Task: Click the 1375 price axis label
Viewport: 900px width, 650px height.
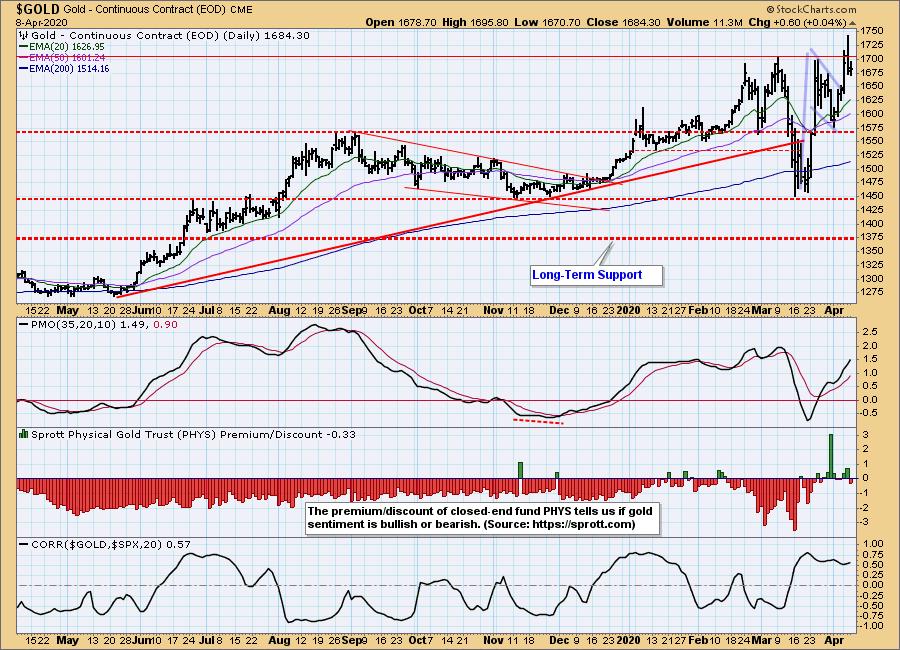Action: (x=872, y=237)
